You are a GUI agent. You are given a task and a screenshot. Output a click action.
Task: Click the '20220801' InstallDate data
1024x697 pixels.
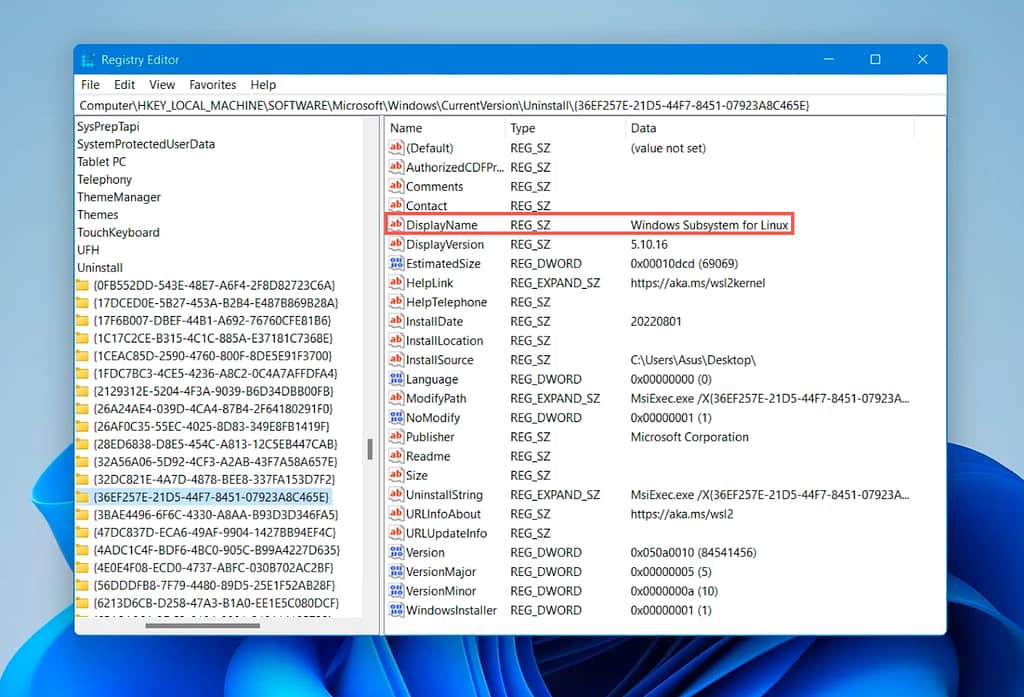(656, 321)
